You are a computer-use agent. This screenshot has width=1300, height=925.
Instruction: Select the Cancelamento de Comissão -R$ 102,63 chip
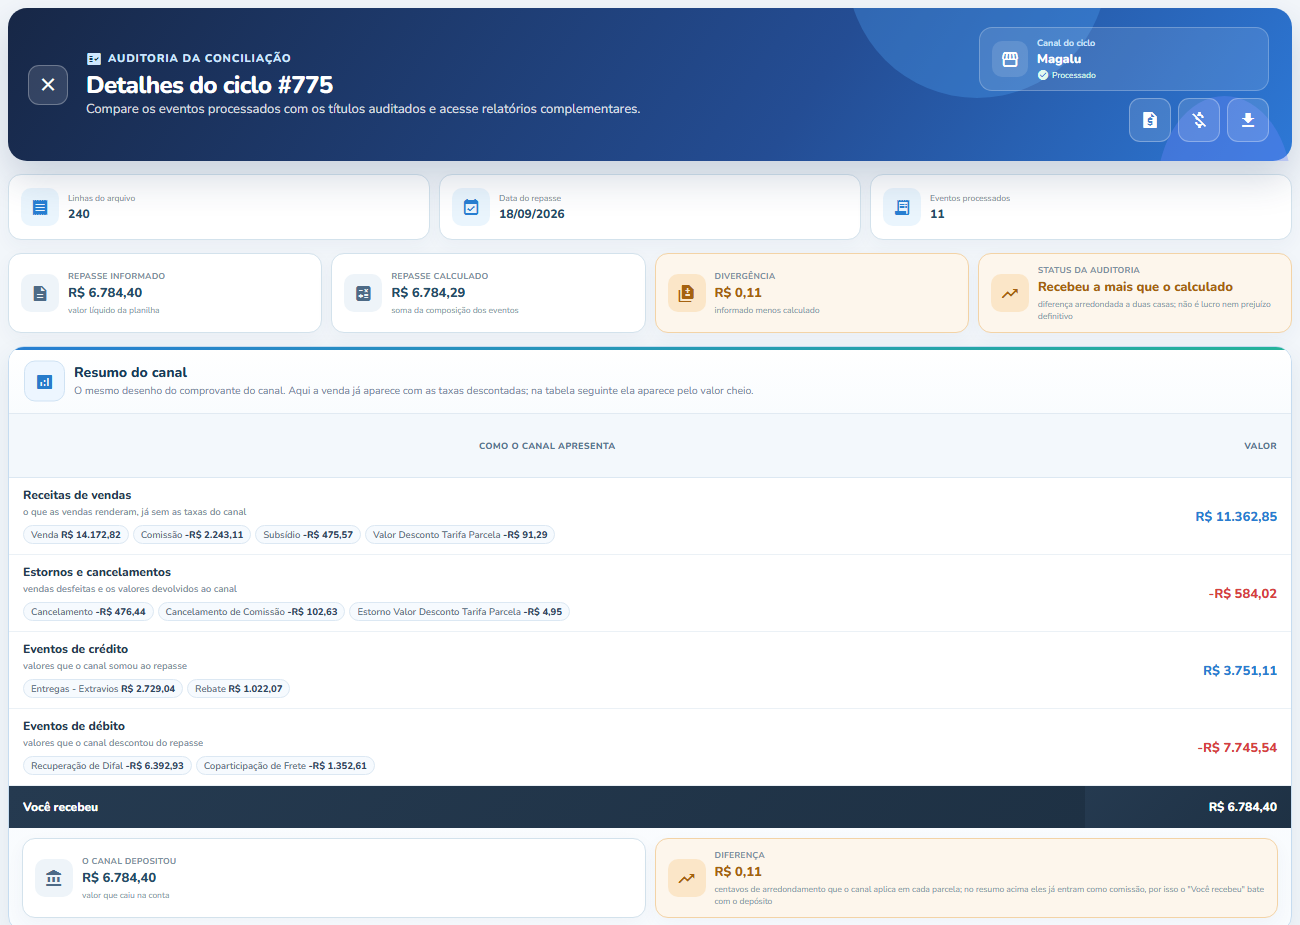pyautogui.click(x=252, y=612)
